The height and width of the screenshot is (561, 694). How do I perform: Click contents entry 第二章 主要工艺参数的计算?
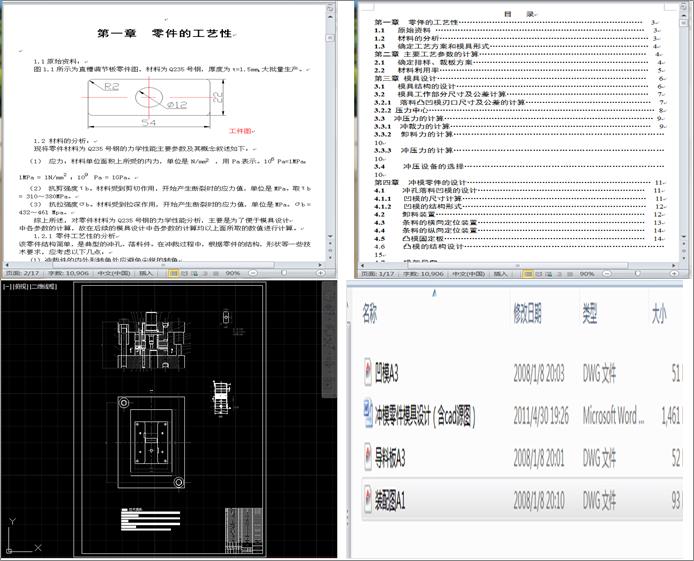pyautogui.click(x=517, y=54)
